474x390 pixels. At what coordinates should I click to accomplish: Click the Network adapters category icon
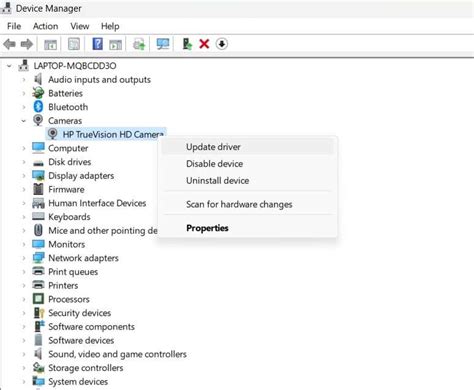click(38, 258)
